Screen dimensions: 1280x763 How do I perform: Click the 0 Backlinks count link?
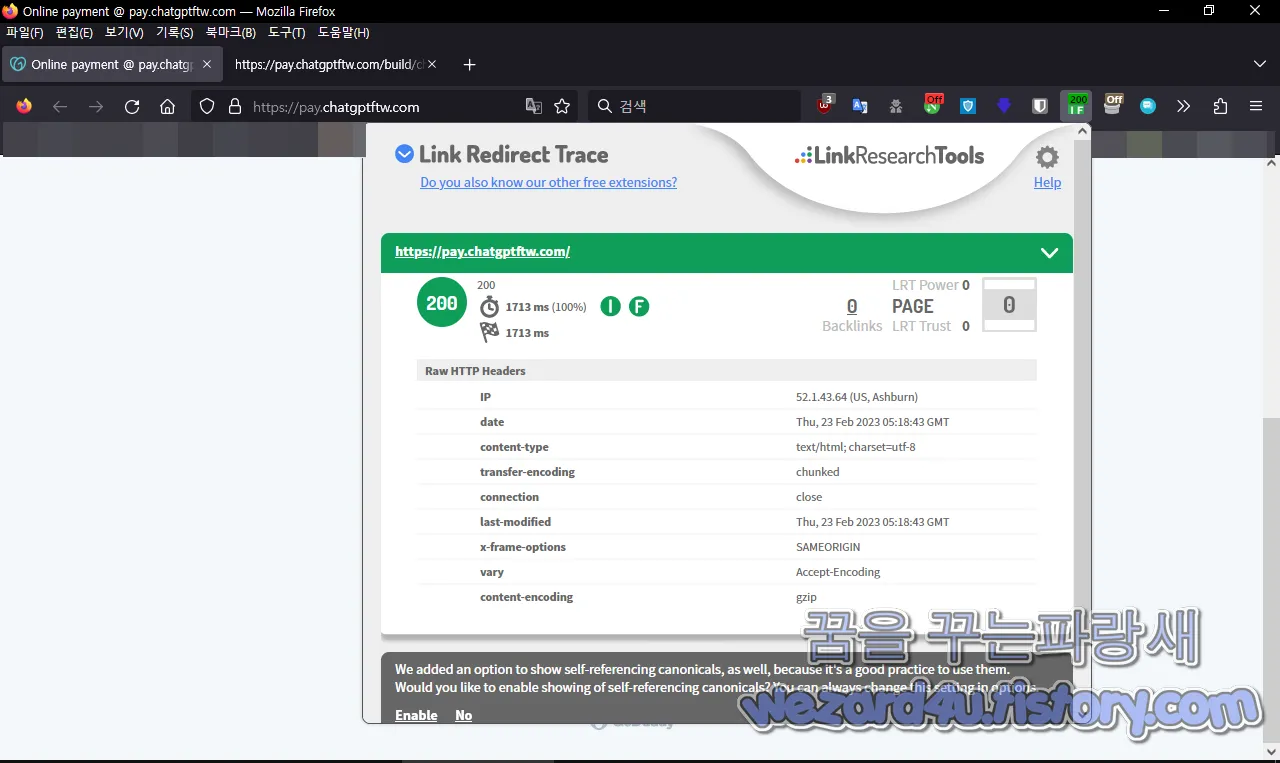pyautogui.click(x=852, y=306)
